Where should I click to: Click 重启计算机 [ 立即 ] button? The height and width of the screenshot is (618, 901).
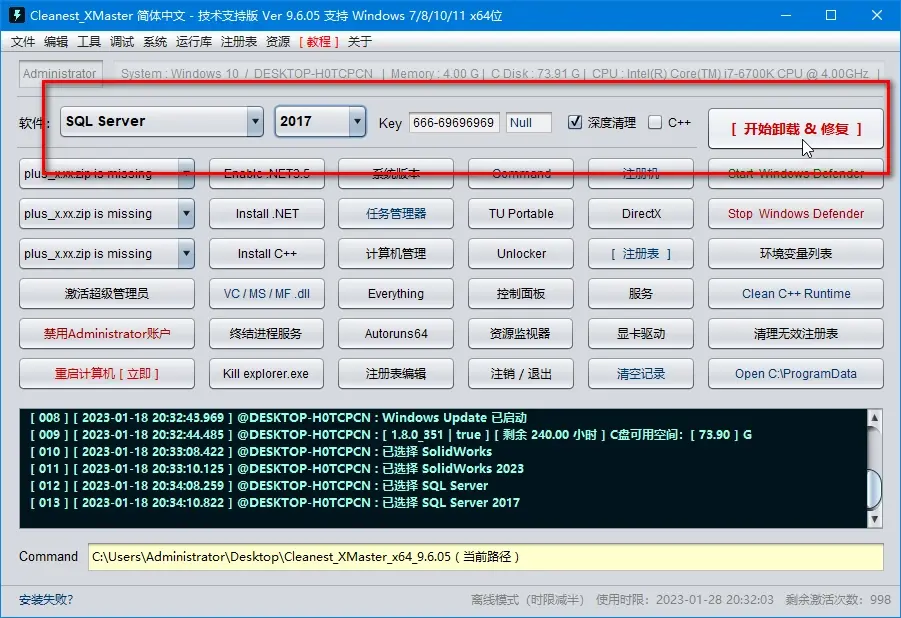point(106,374)
